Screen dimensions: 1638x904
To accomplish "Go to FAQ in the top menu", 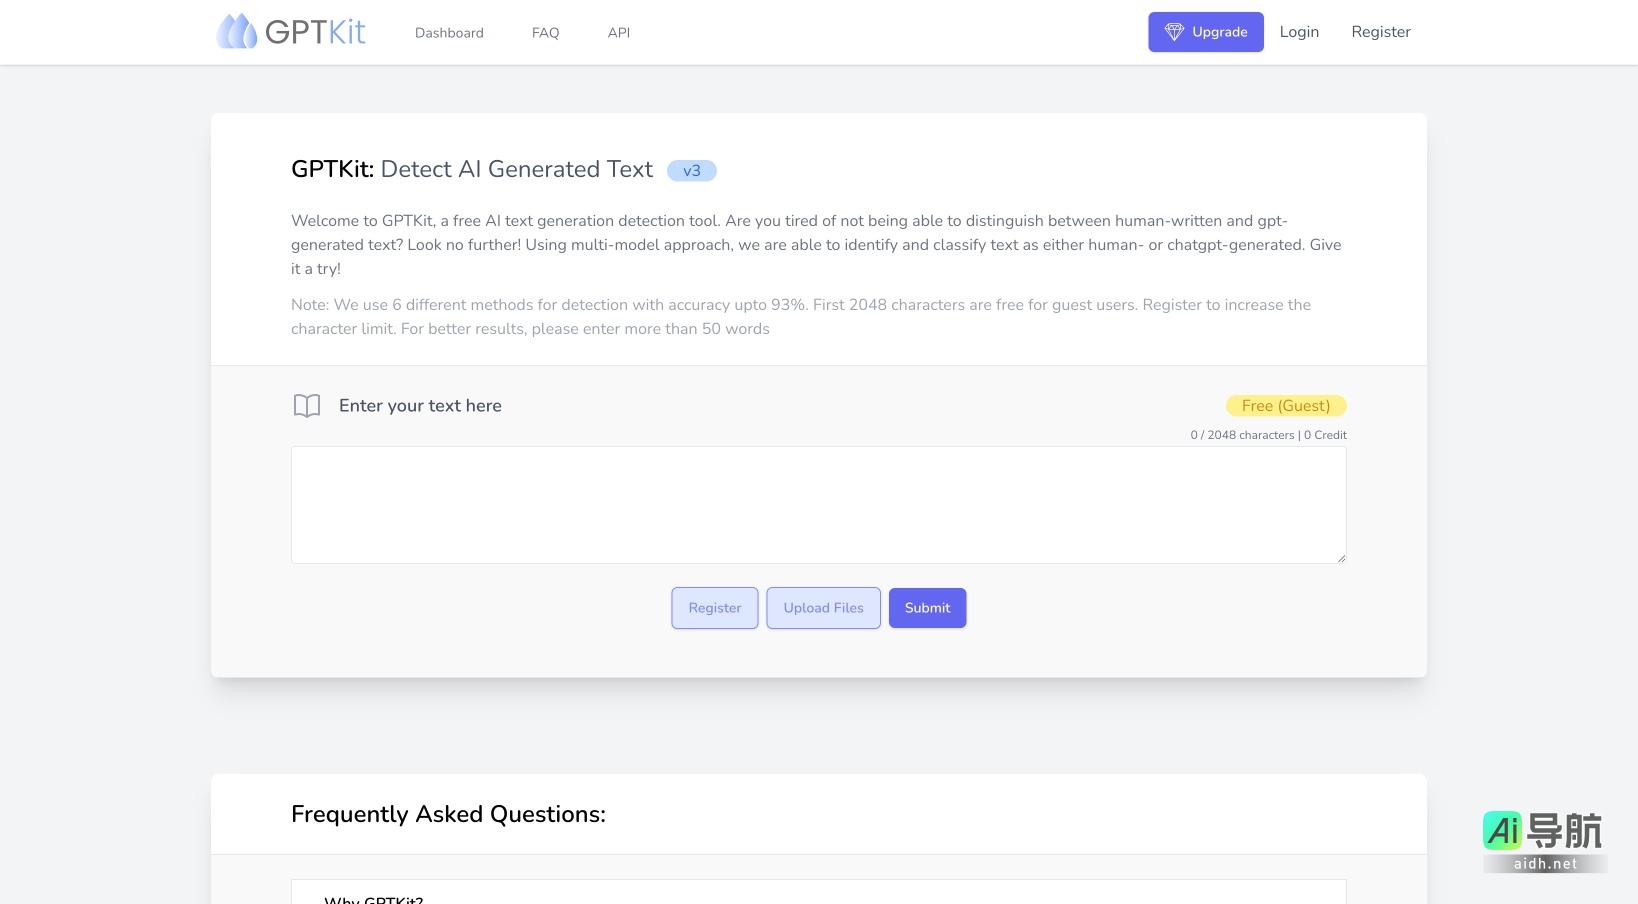I will [x=545, y=33].
